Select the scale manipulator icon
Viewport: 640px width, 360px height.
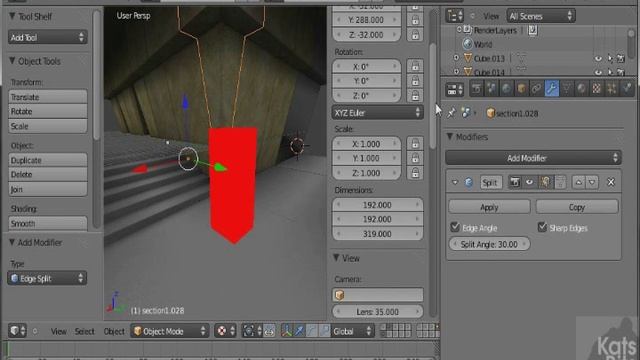324,331
